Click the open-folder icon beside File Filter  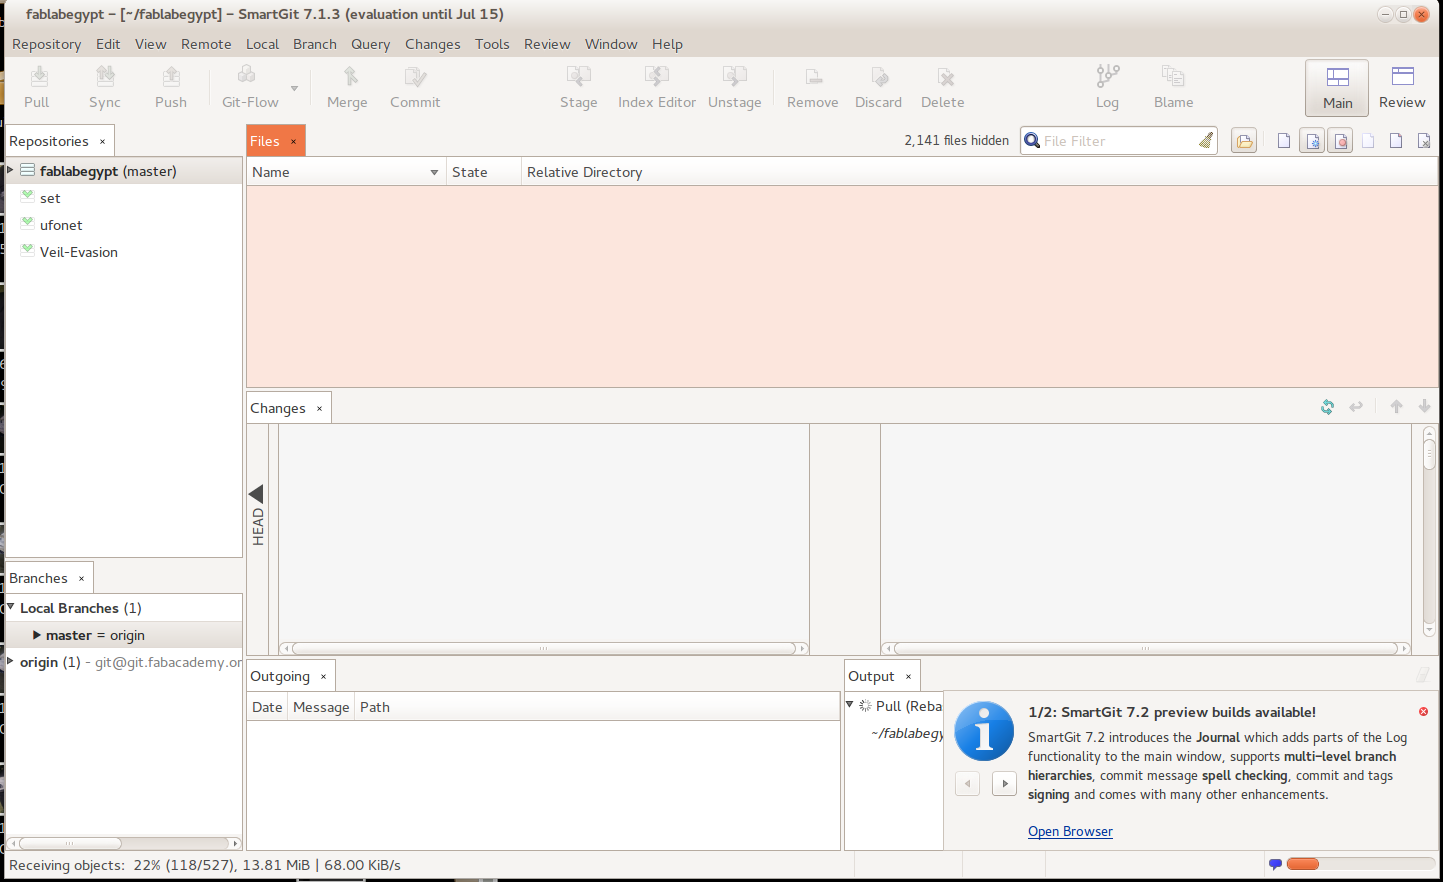click(1244, 141)
